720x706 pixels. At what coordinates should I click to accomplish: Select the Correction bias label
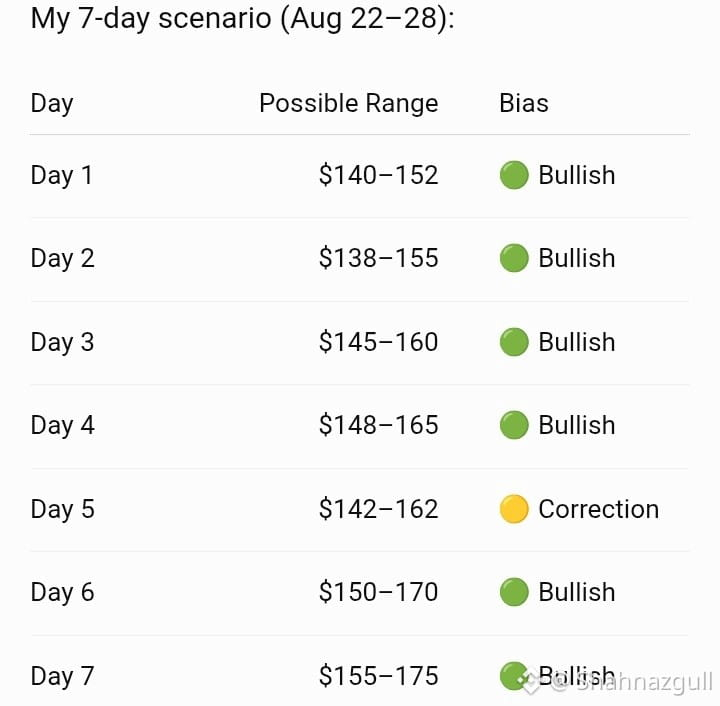tap(599, 509)
